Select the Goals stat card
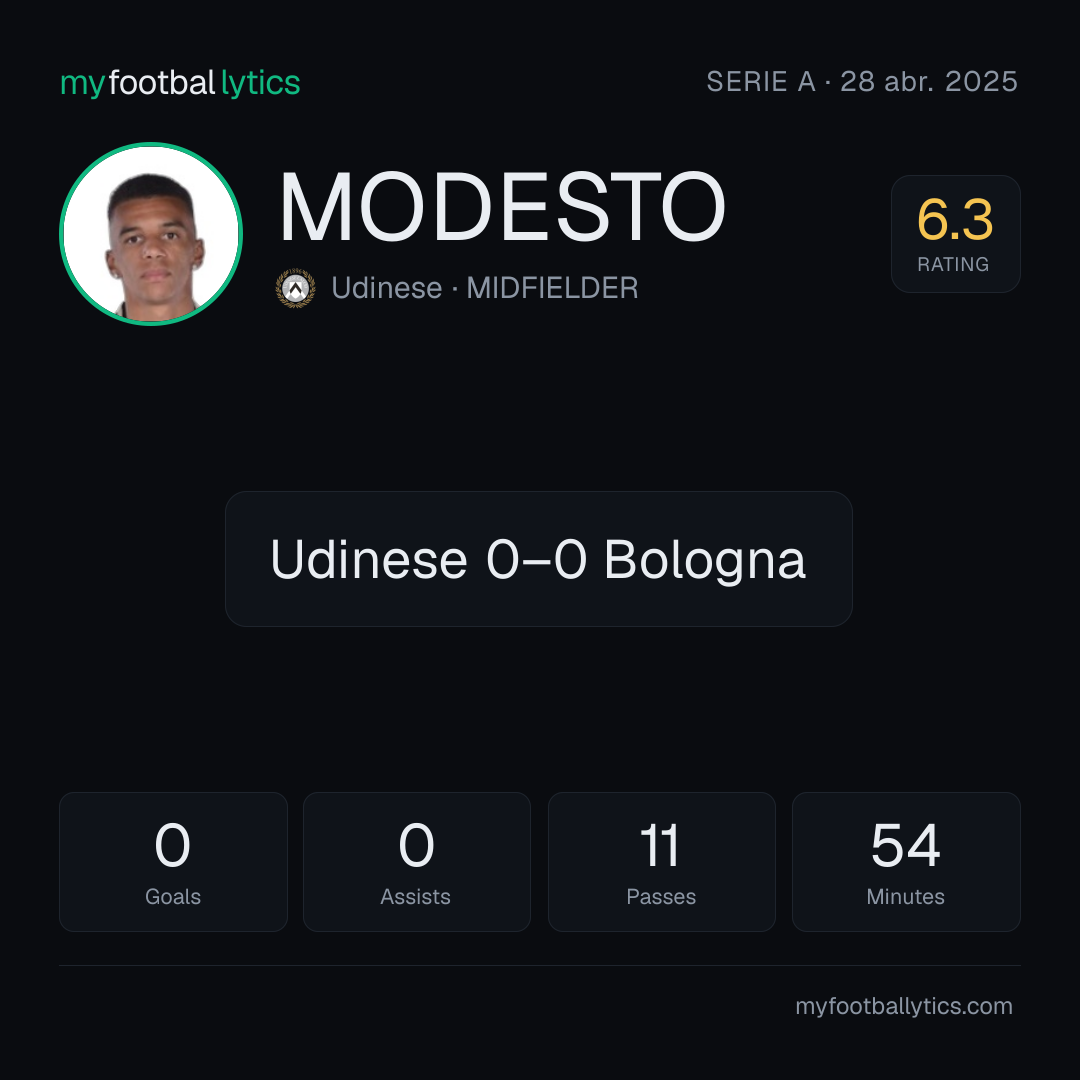The height and width of the screenshot is (1080, 1080). click(173, 862)
